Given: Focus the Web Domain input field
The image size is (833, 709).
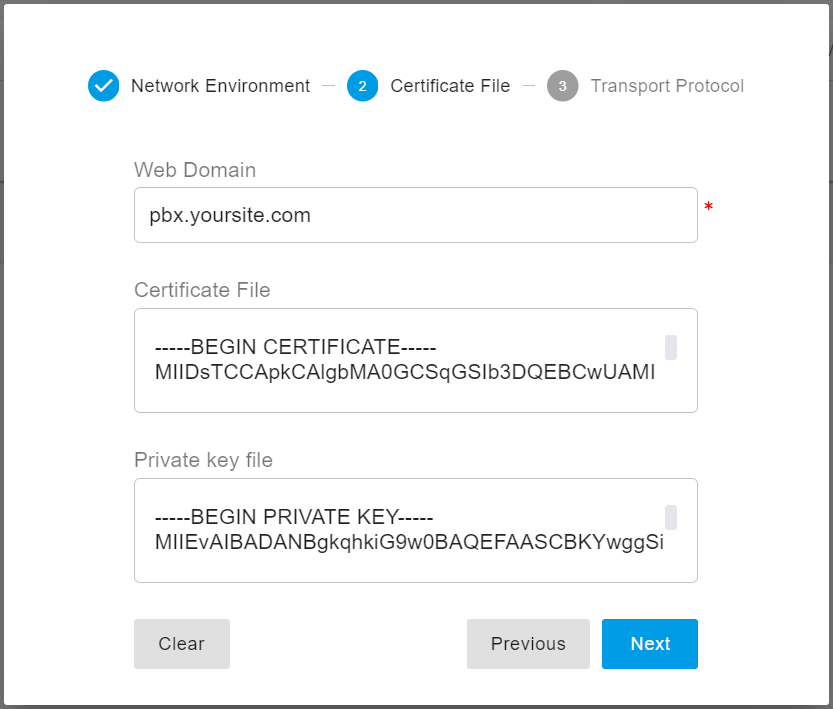Looking at the screenshot, I should pyautogui.click(x=415, y=215).
